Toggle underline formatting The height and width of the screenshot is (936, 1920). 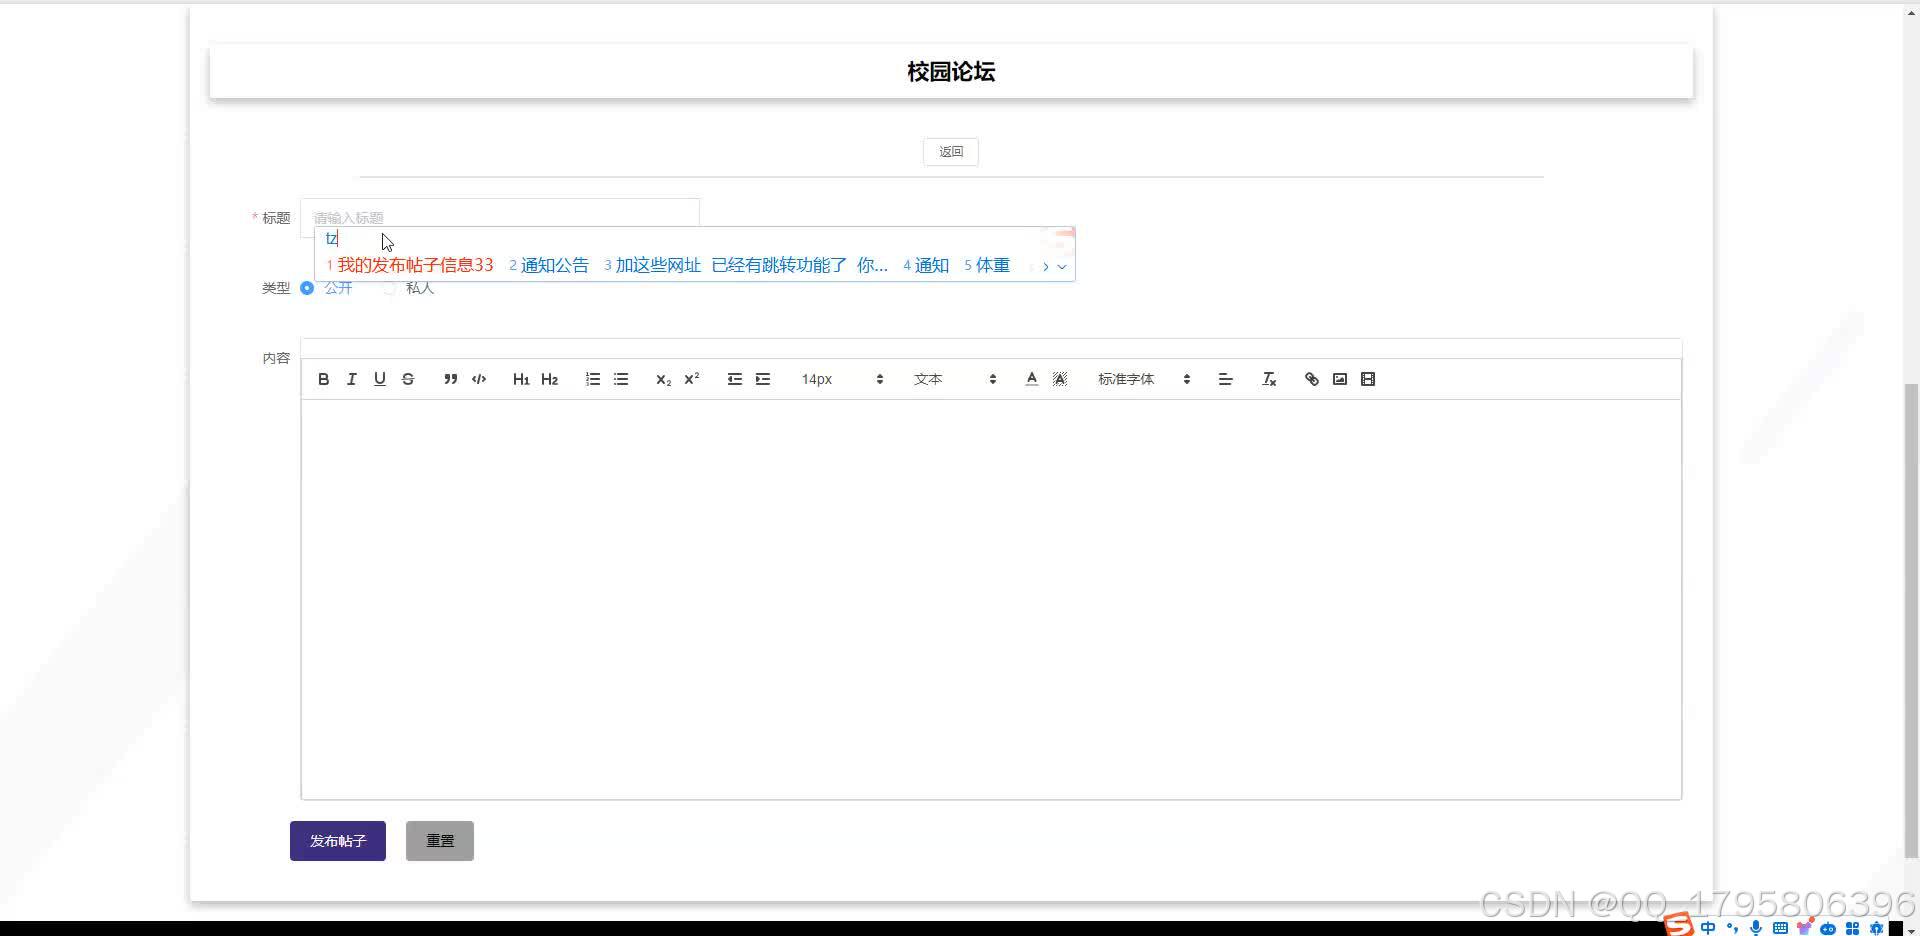[379, 379]
